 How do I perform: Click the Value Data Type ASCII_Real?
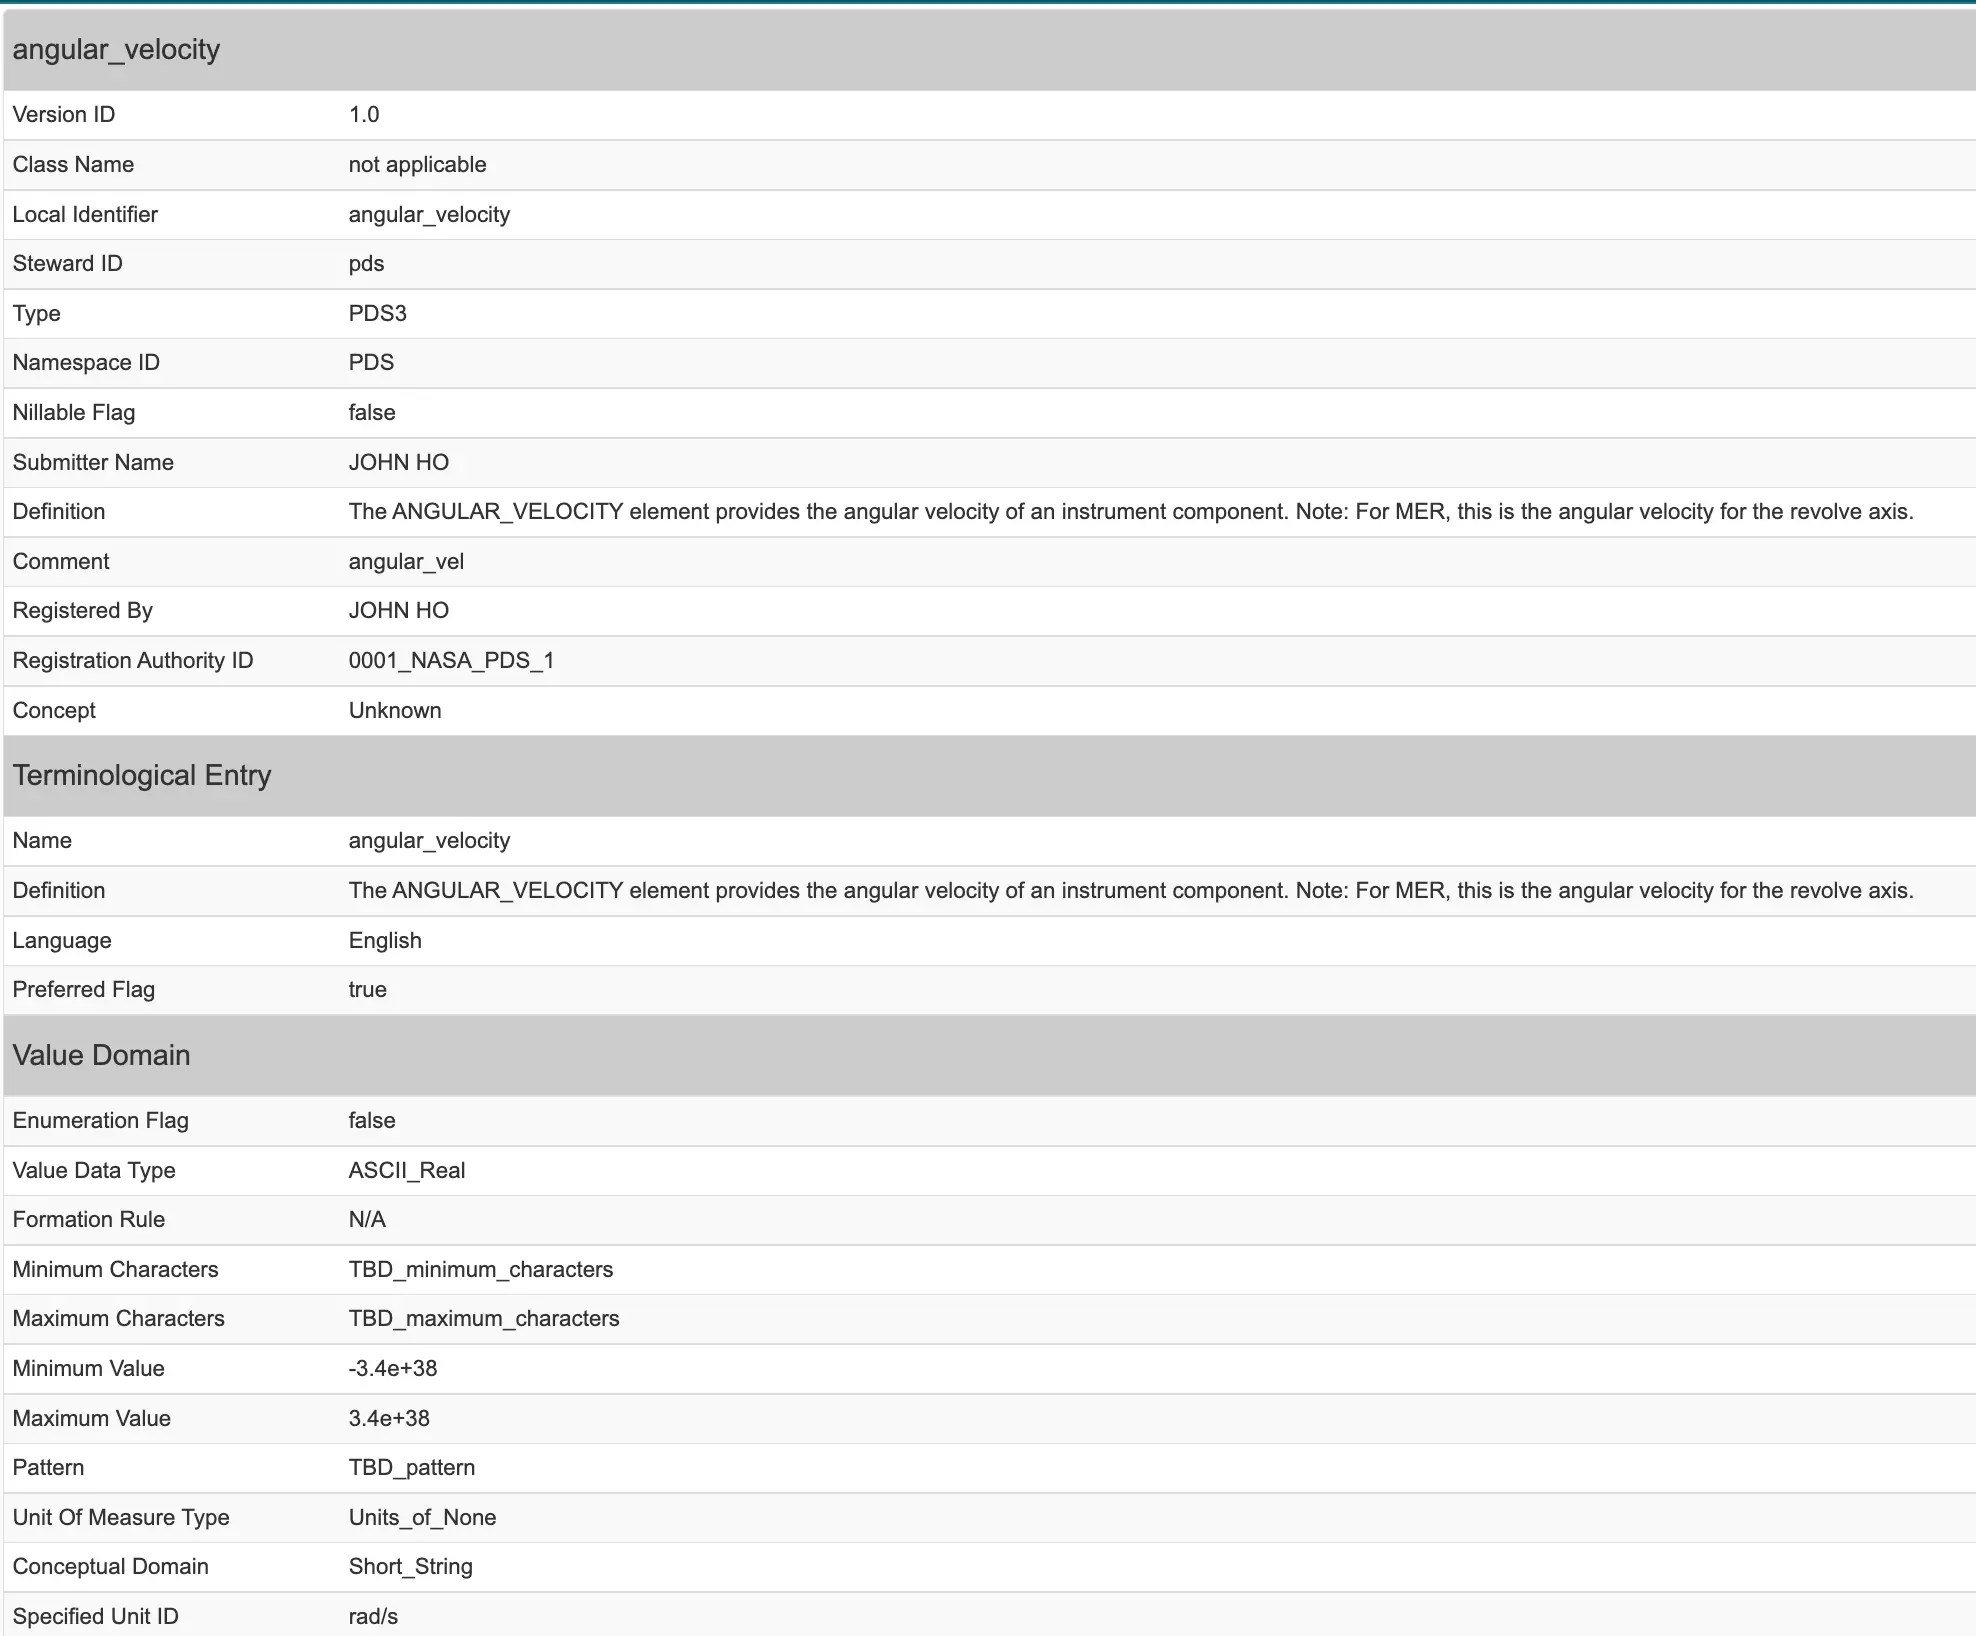(406, 1171)
